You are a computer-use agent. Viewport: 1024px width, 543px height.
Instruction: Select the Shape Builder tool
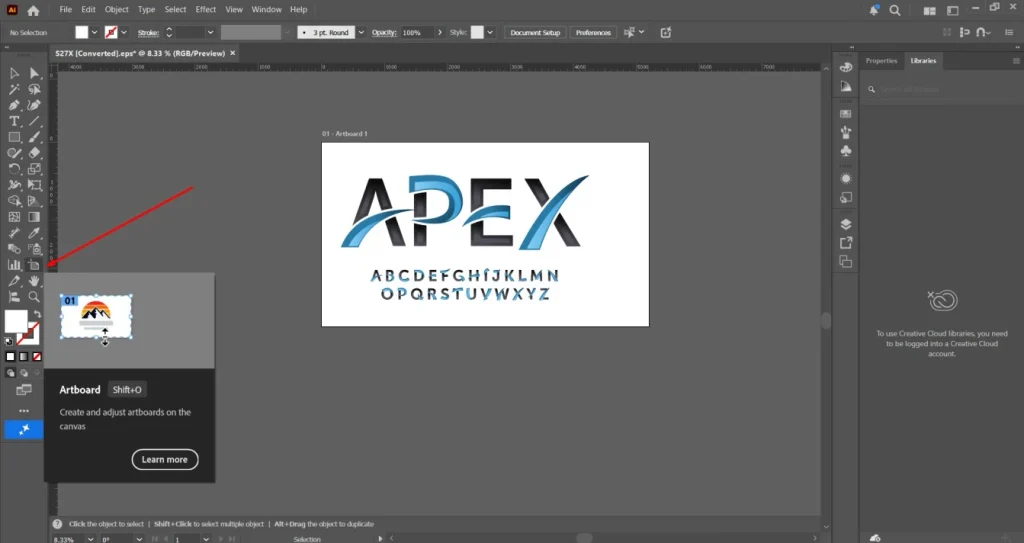14,201
